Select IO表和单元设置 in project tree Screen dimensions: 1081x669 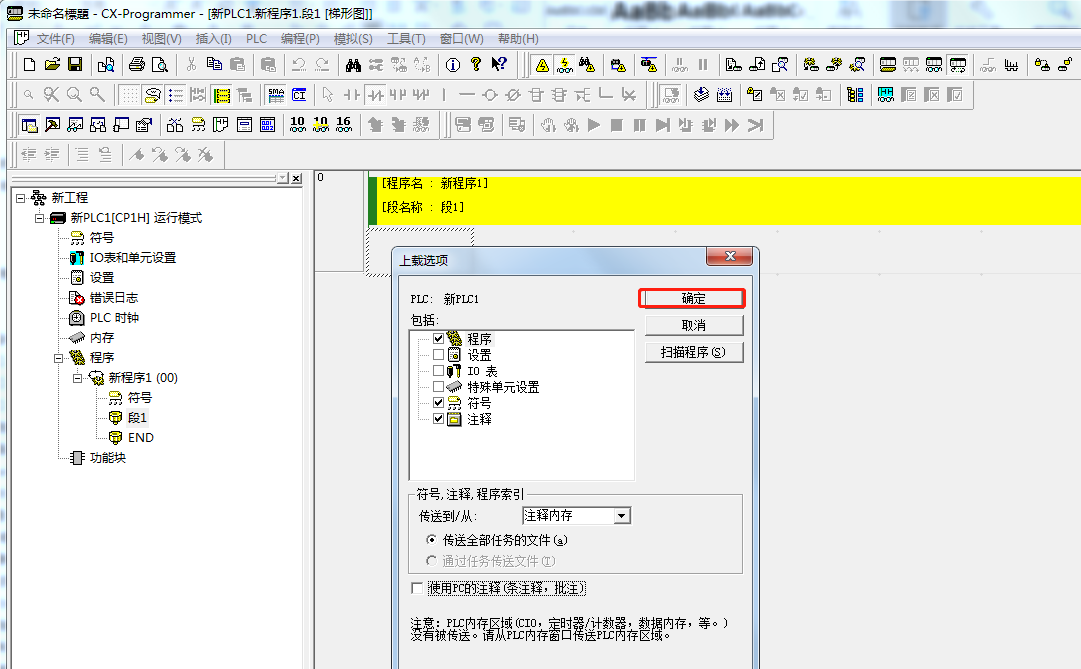click(132, 258)
